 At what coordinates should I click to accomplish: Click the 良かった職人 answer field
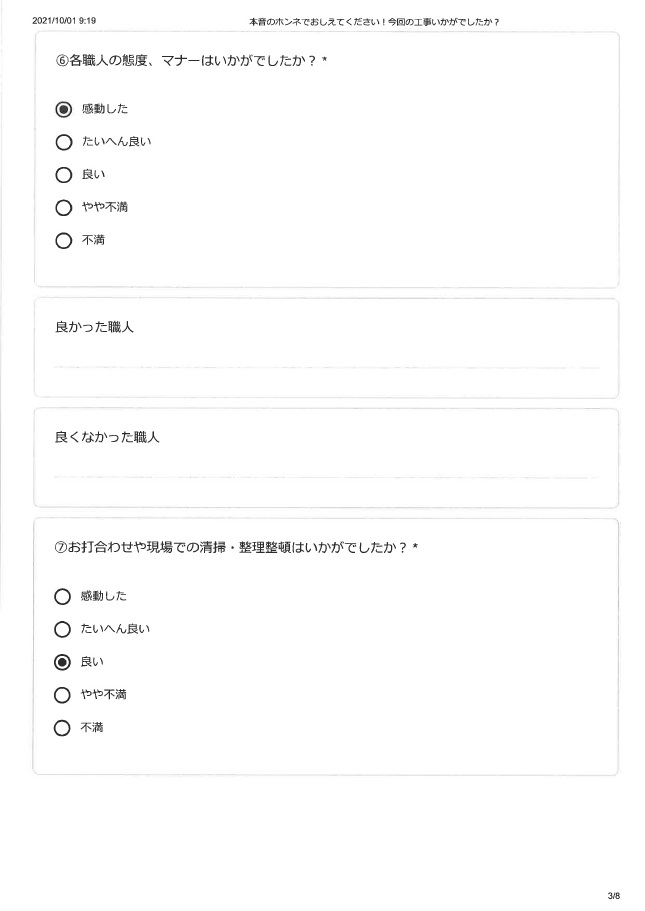tap(327, 360)
